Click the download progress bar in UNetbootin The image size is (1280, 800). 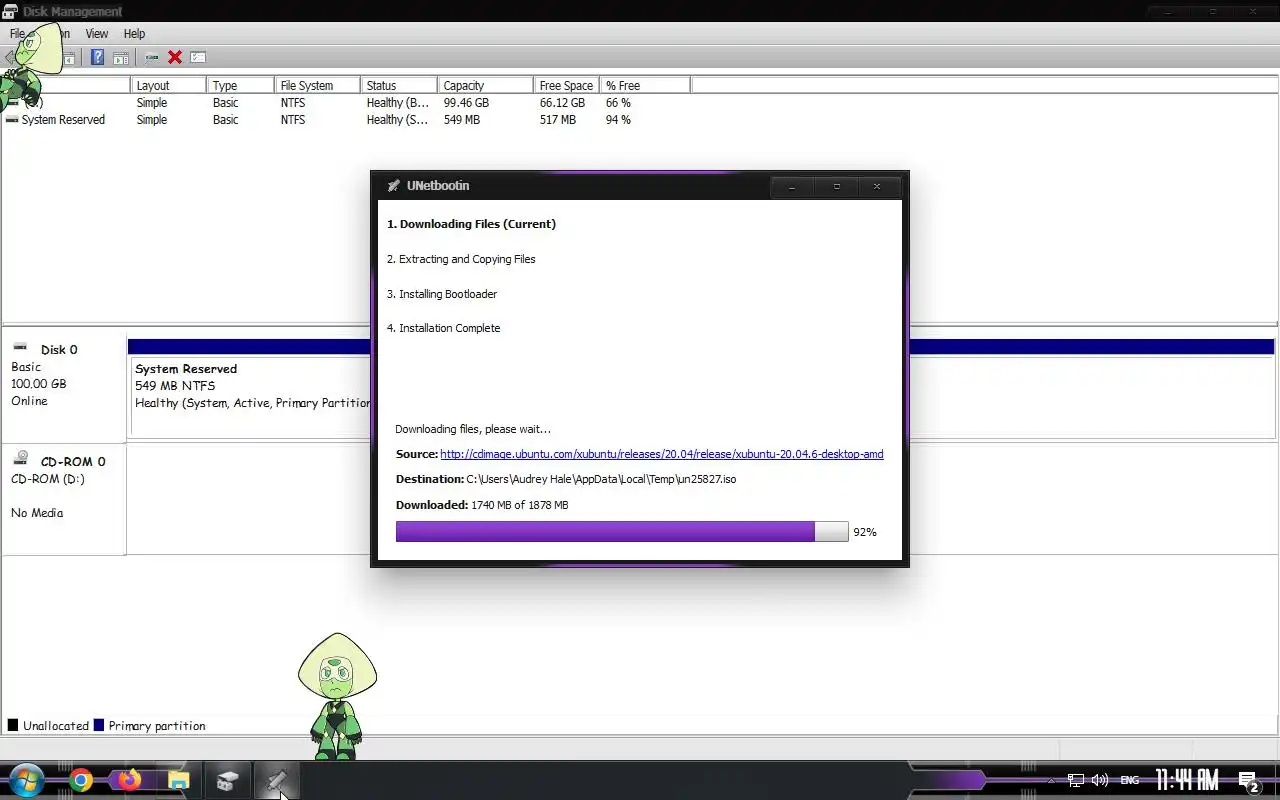point(622,532)
